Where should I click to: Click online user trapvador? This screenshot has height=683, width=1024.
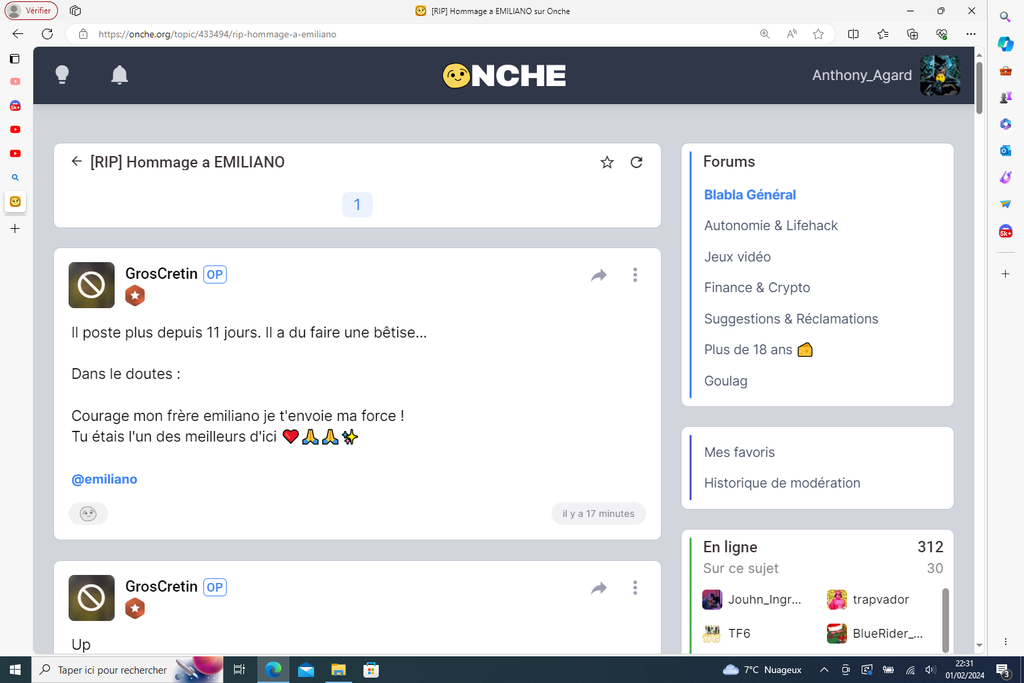pos(868,599)
